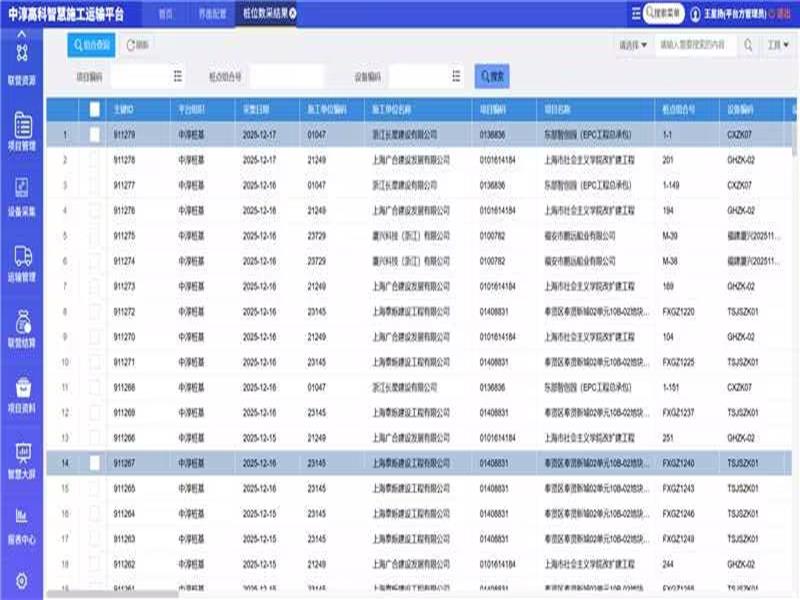Expand the 请选择 dropdown near search box
Screen dimensions: 800x600
[x=632, y=45]
